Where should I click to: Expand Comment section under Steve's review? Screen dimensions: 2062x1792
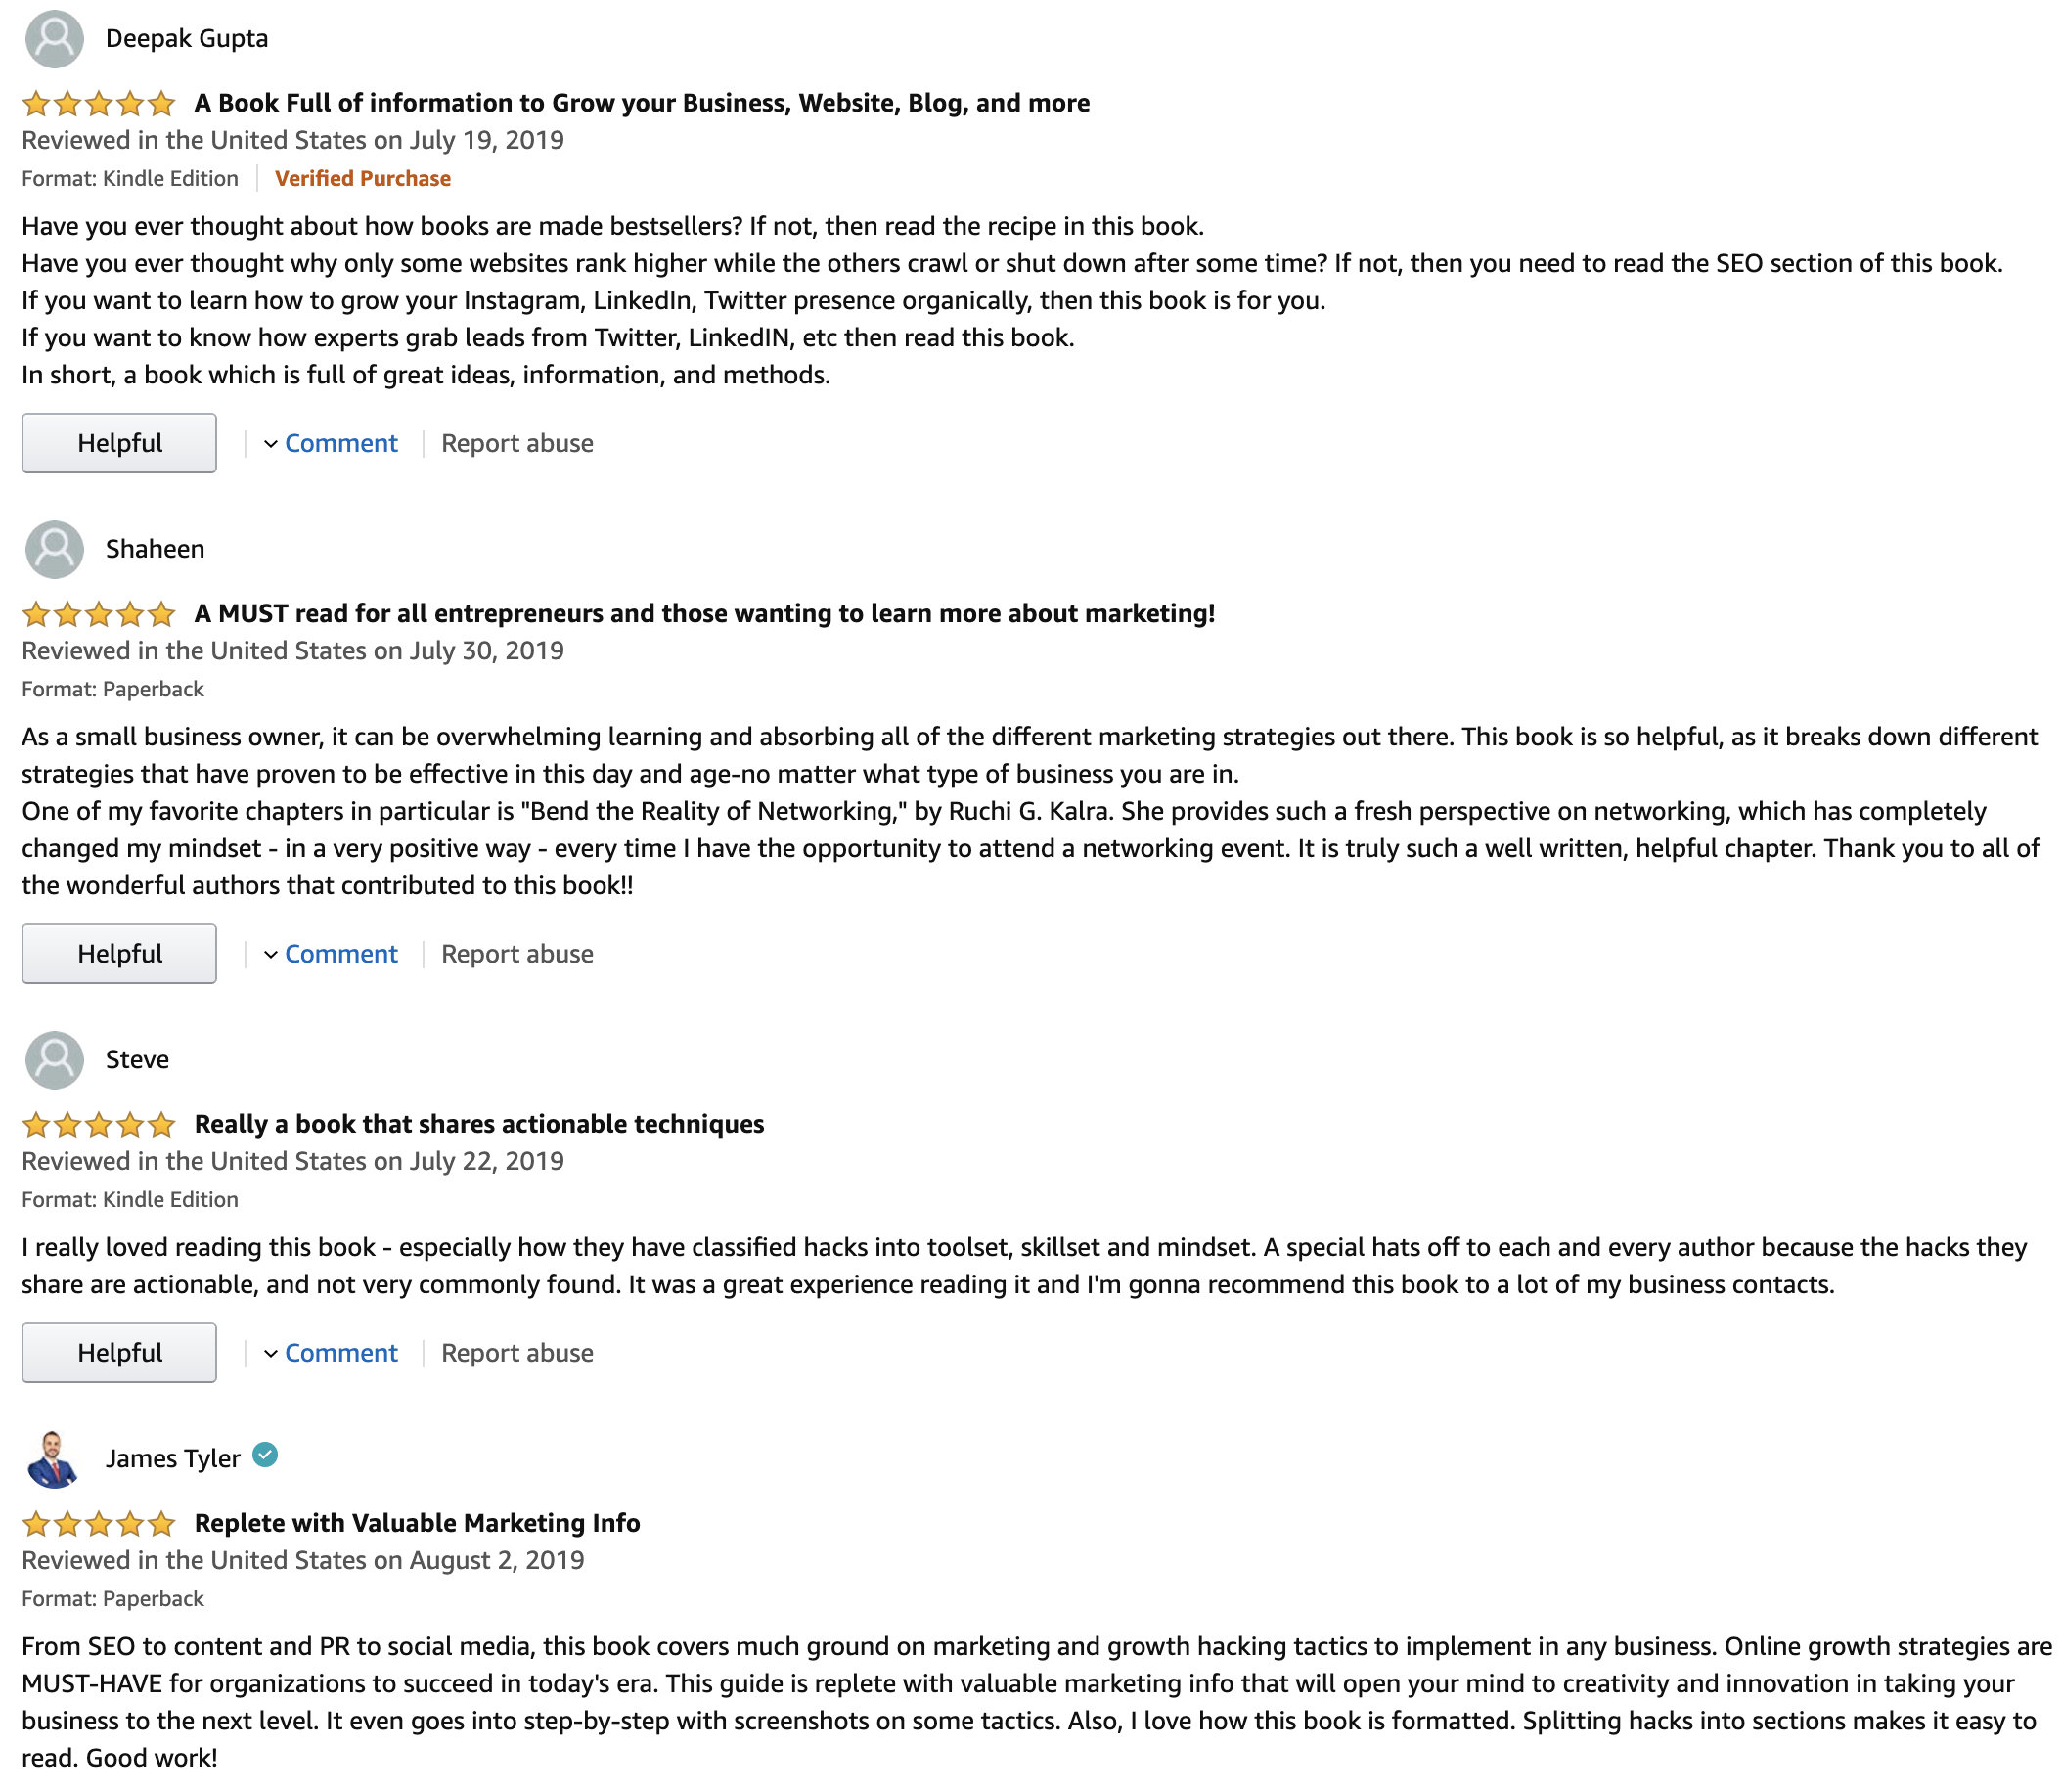pyautogui.click(x=331, y=1352)
